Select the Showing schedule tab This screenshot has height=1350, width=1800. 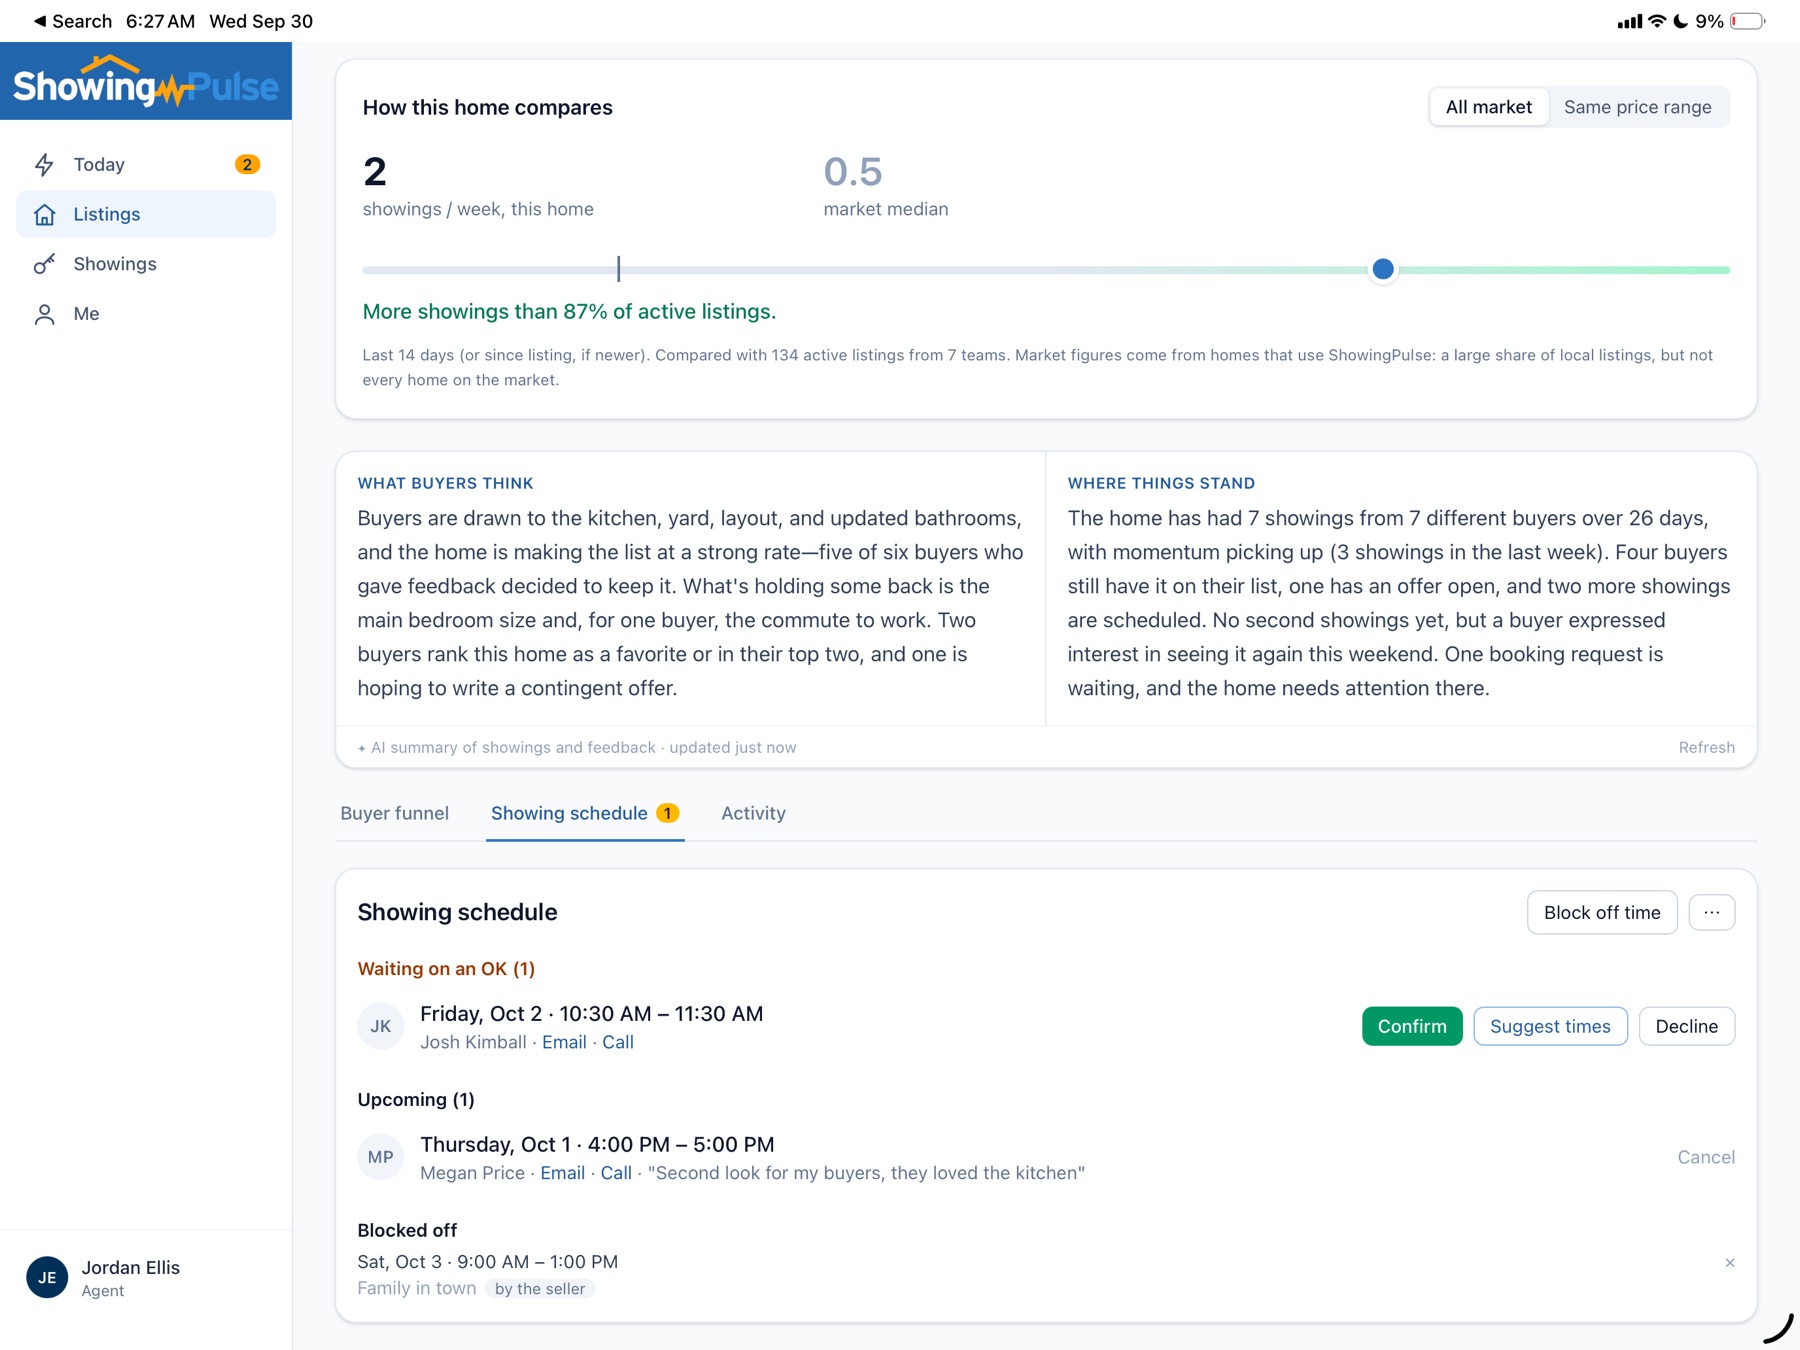pyautogui.click(x=585, y=813)
